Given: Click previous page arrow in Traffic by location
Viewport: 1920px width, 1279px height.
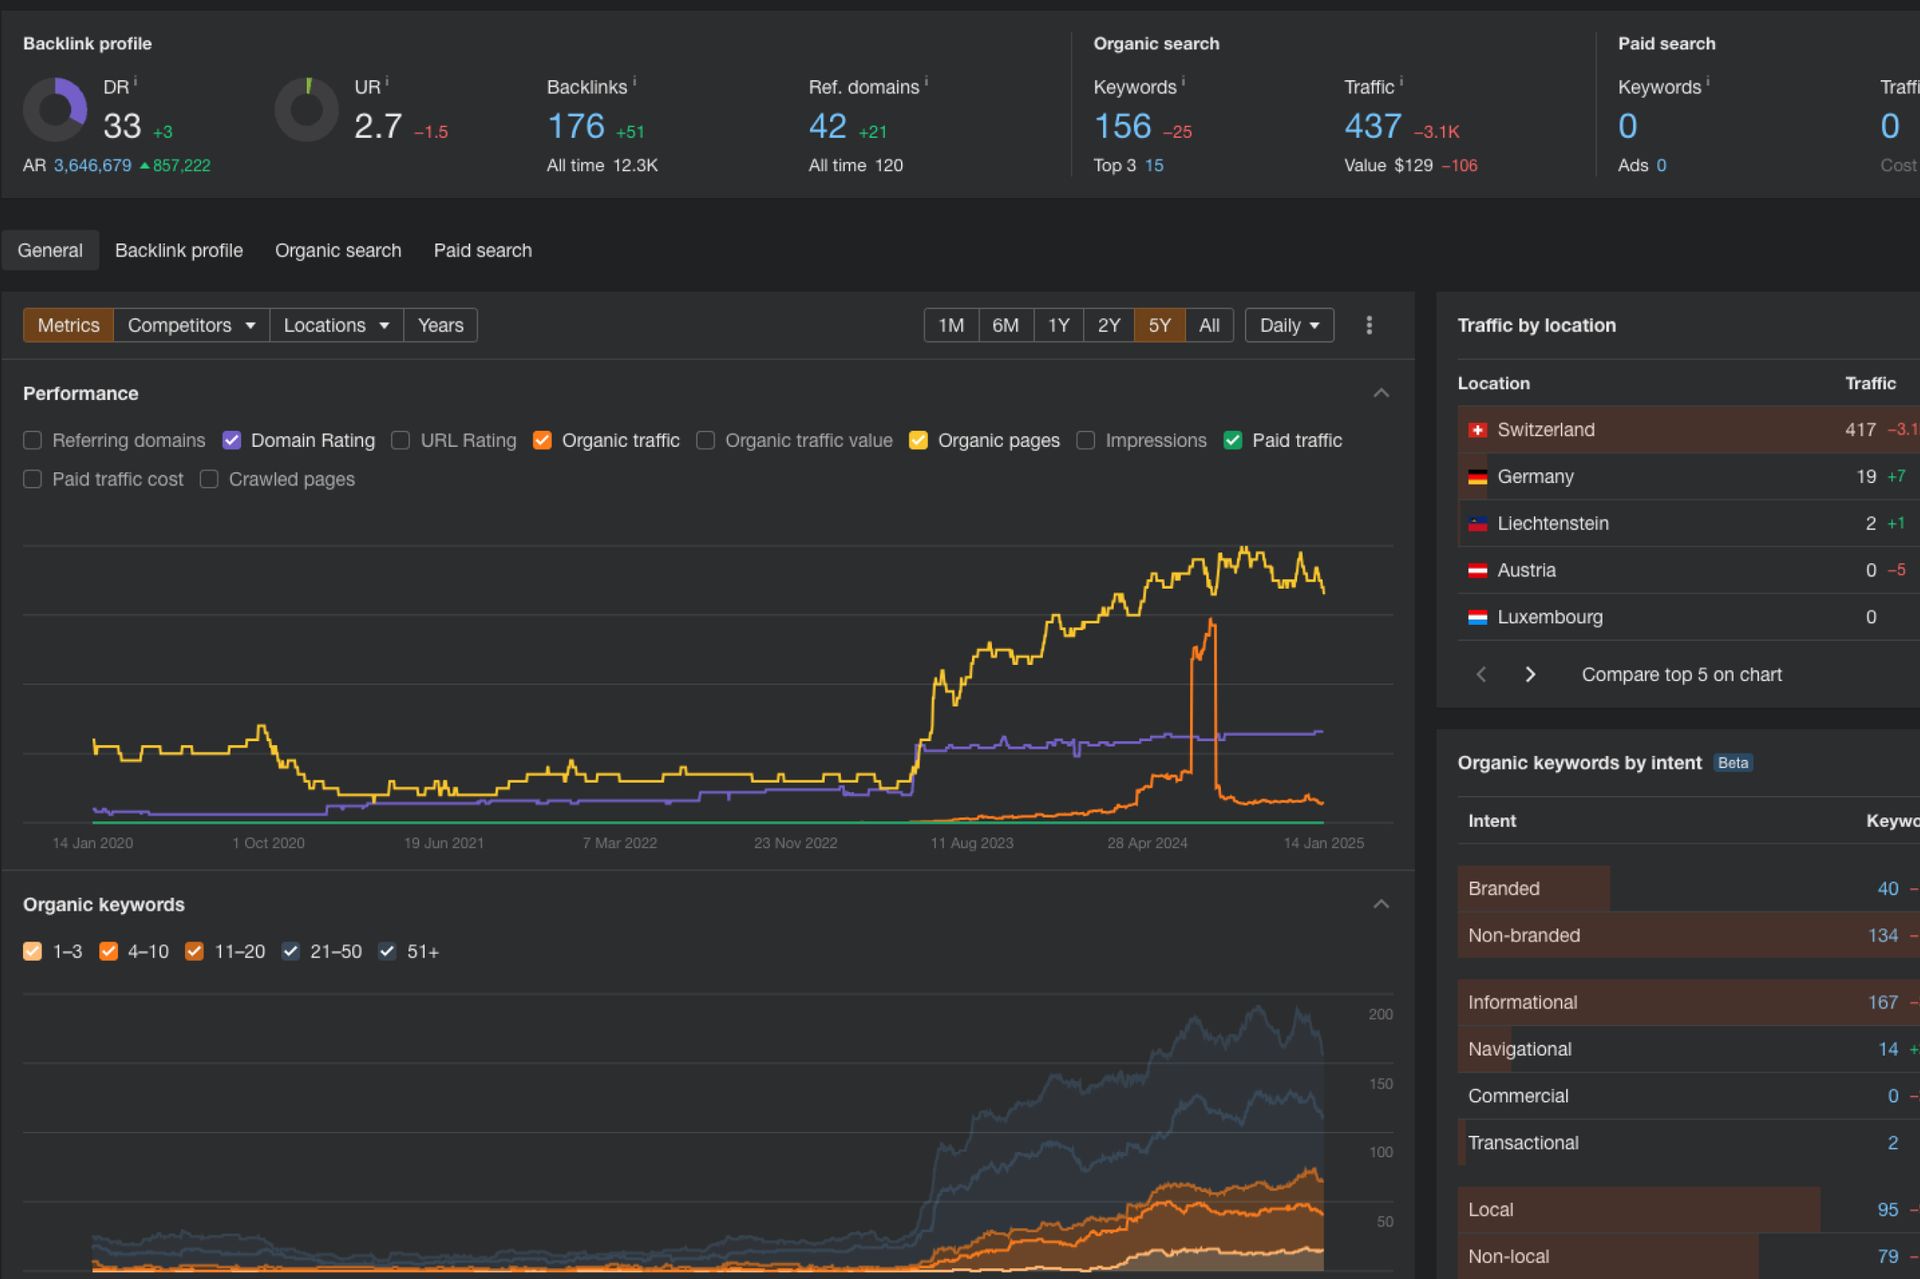Looking at the screenshot, I should [1482, 674].
